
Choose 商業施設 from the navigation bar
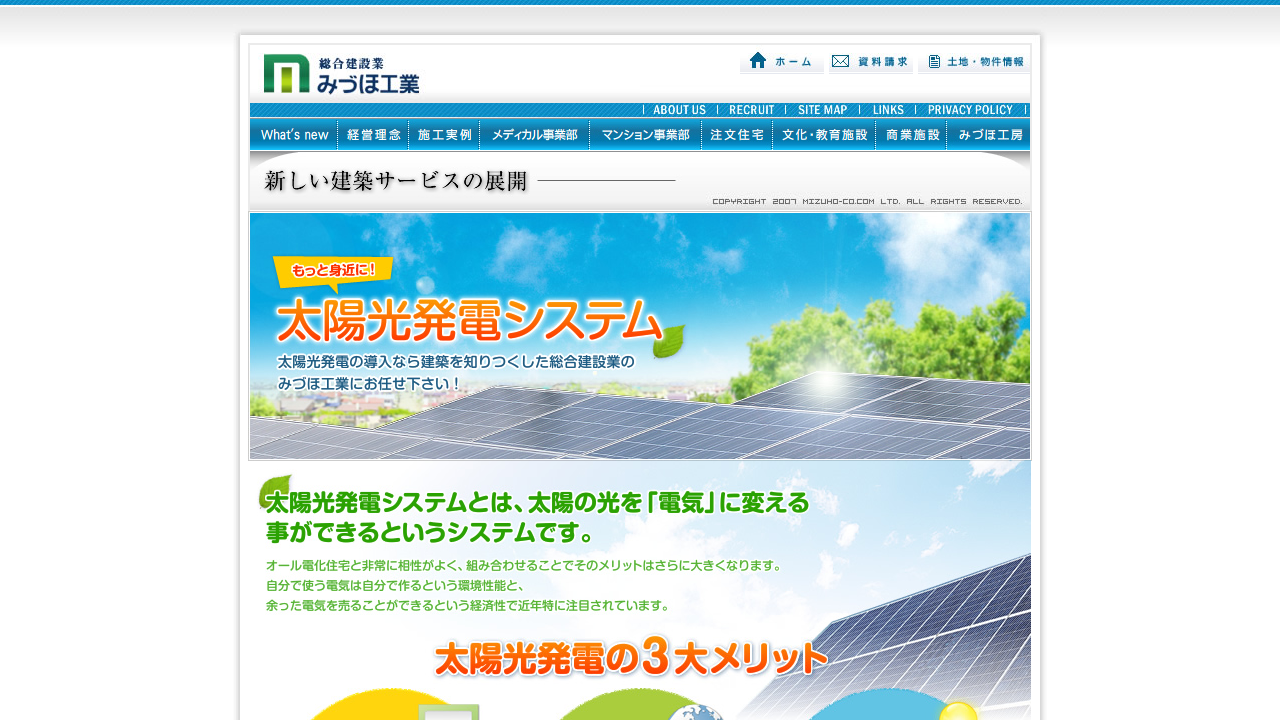point(911,135)
